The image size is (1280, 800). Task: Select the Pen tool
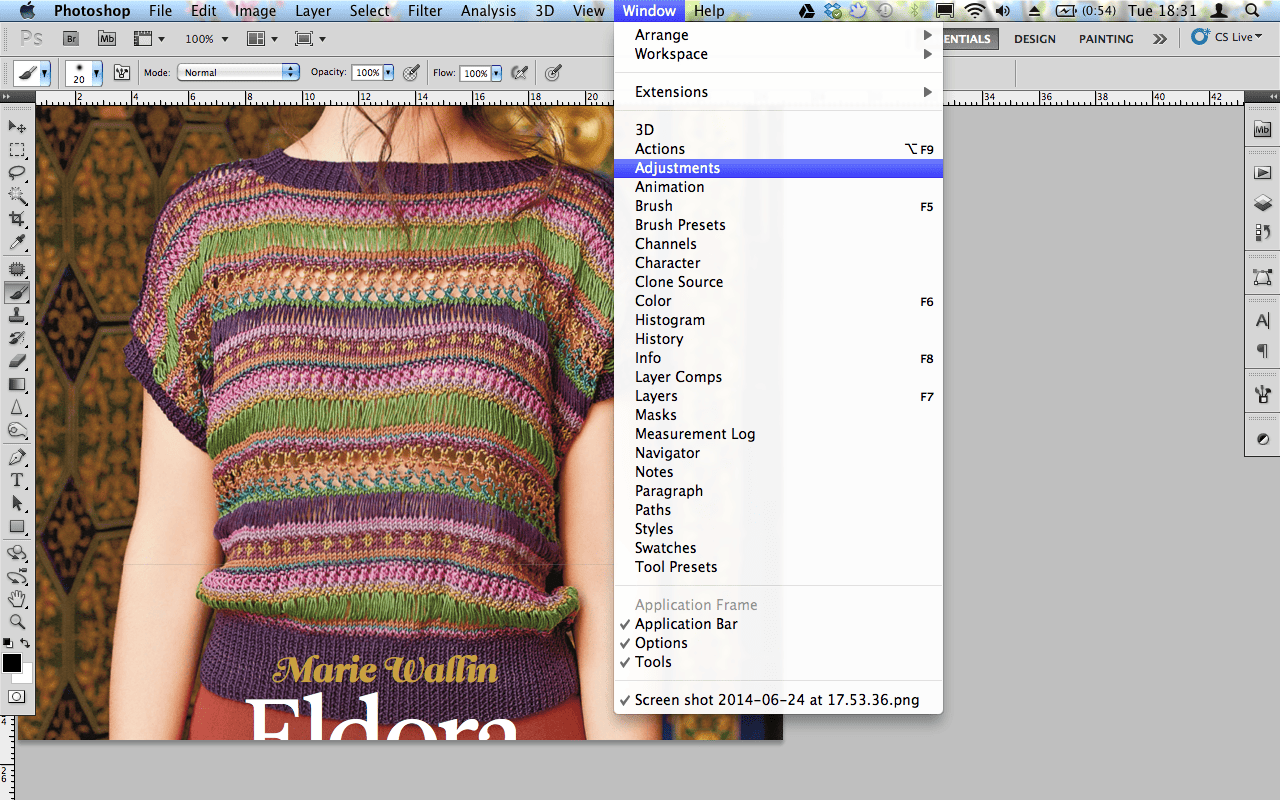[x=17, y=458]
